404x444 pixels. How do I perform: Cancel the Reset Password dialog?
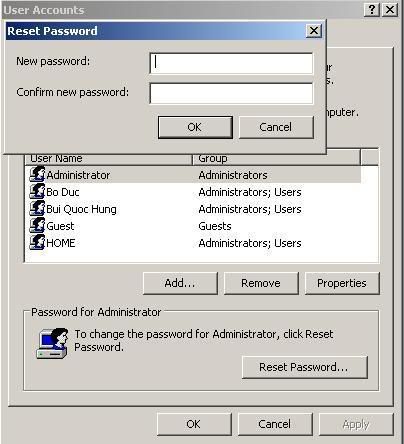(x=276, y=127)
